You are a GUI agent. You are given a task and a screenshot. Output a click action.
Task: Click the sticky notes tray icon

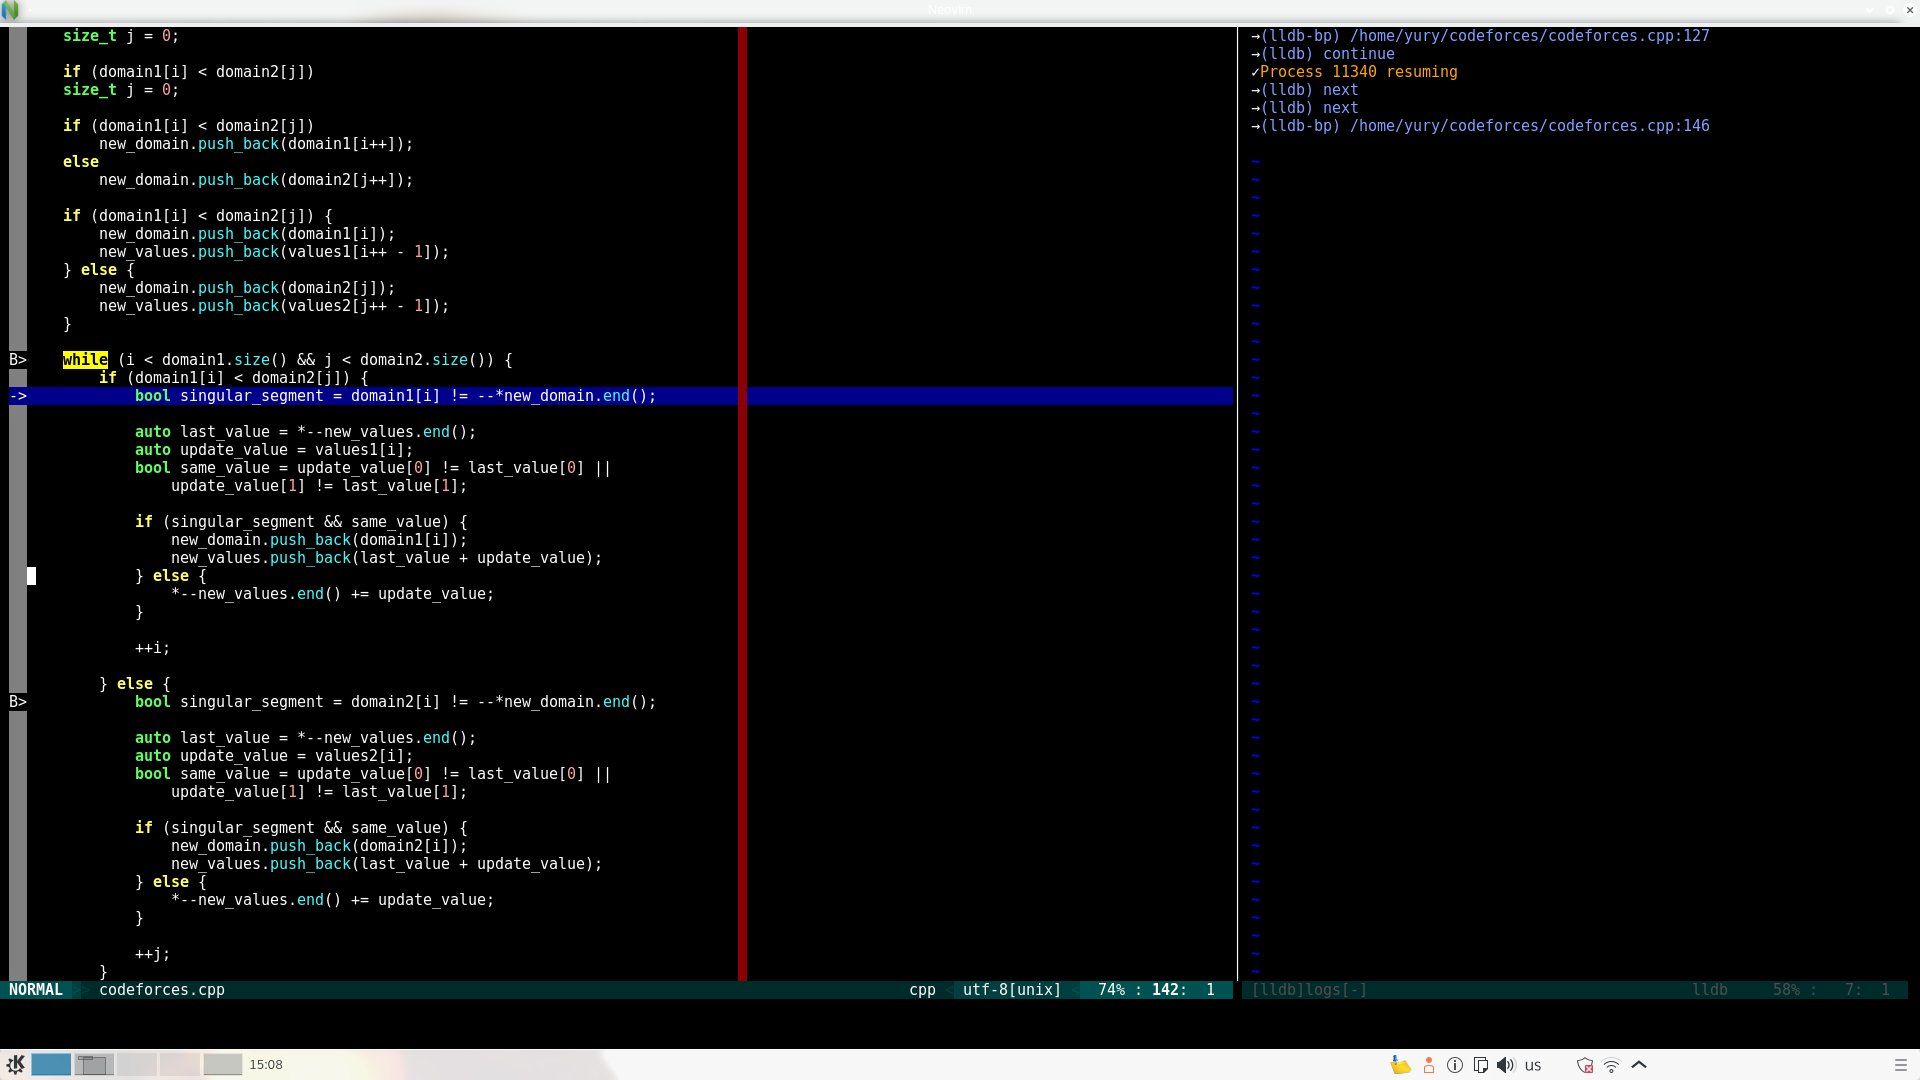pos(1400,1065)
